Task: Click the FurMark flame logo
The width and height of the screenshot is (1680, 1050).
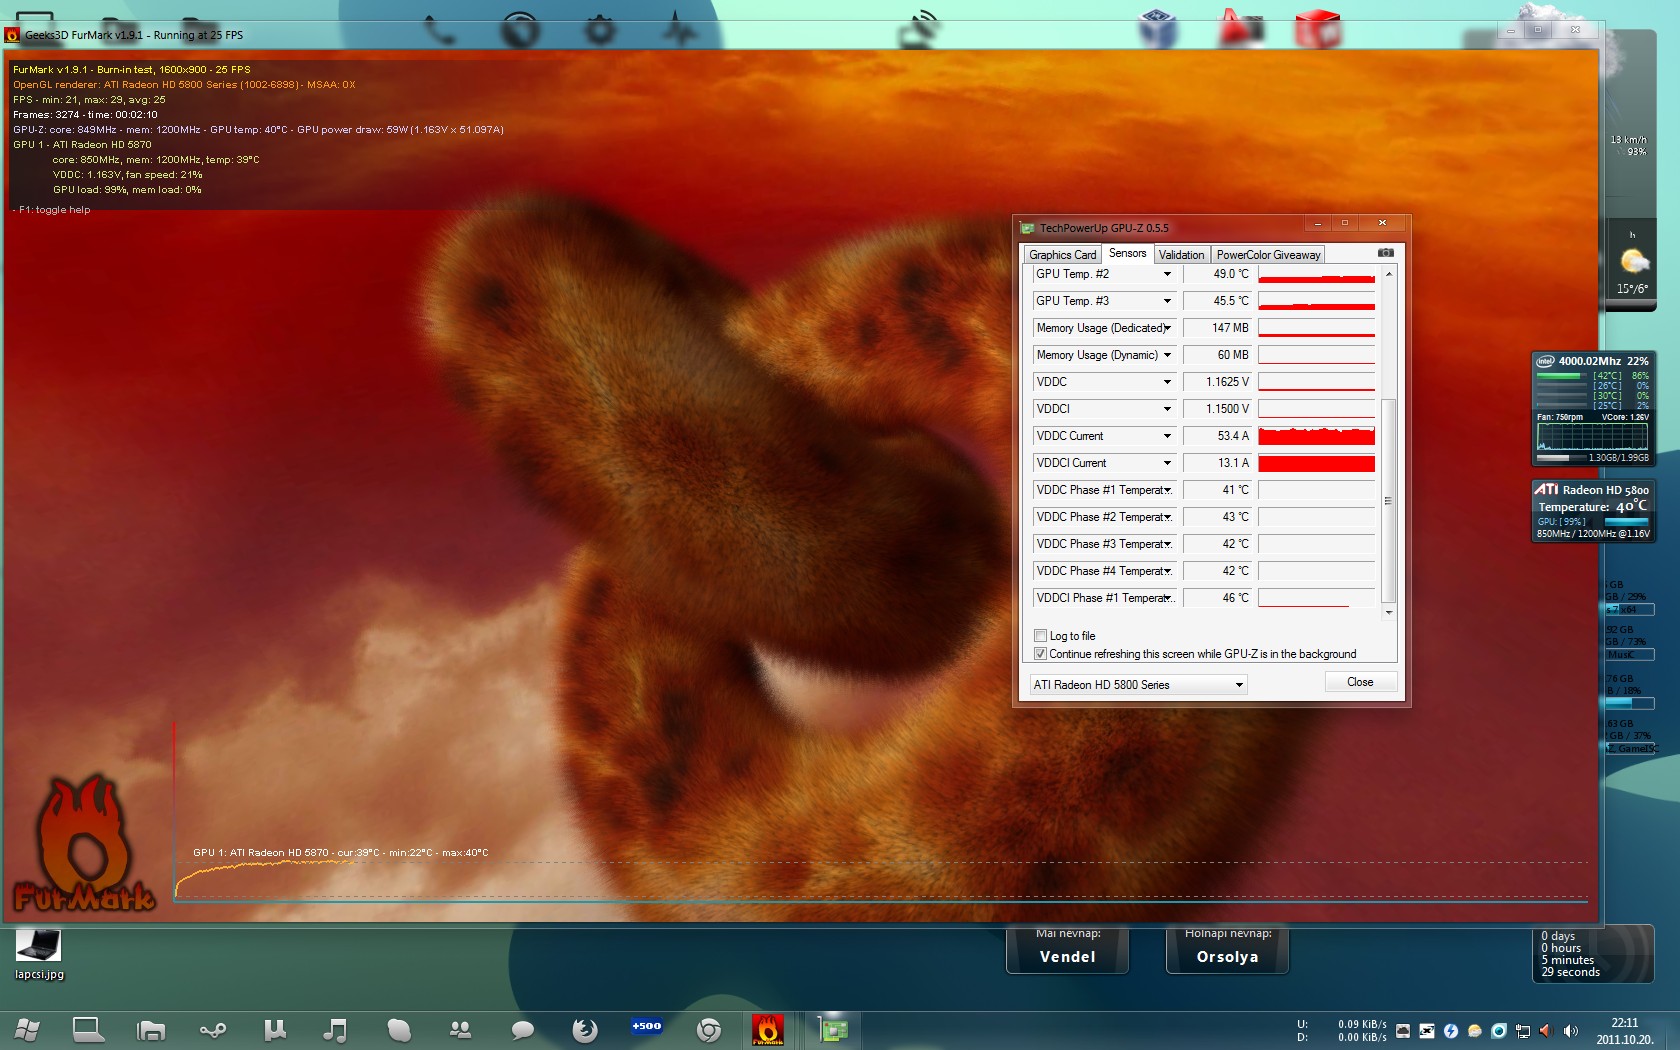Action: tap(84, 844)
